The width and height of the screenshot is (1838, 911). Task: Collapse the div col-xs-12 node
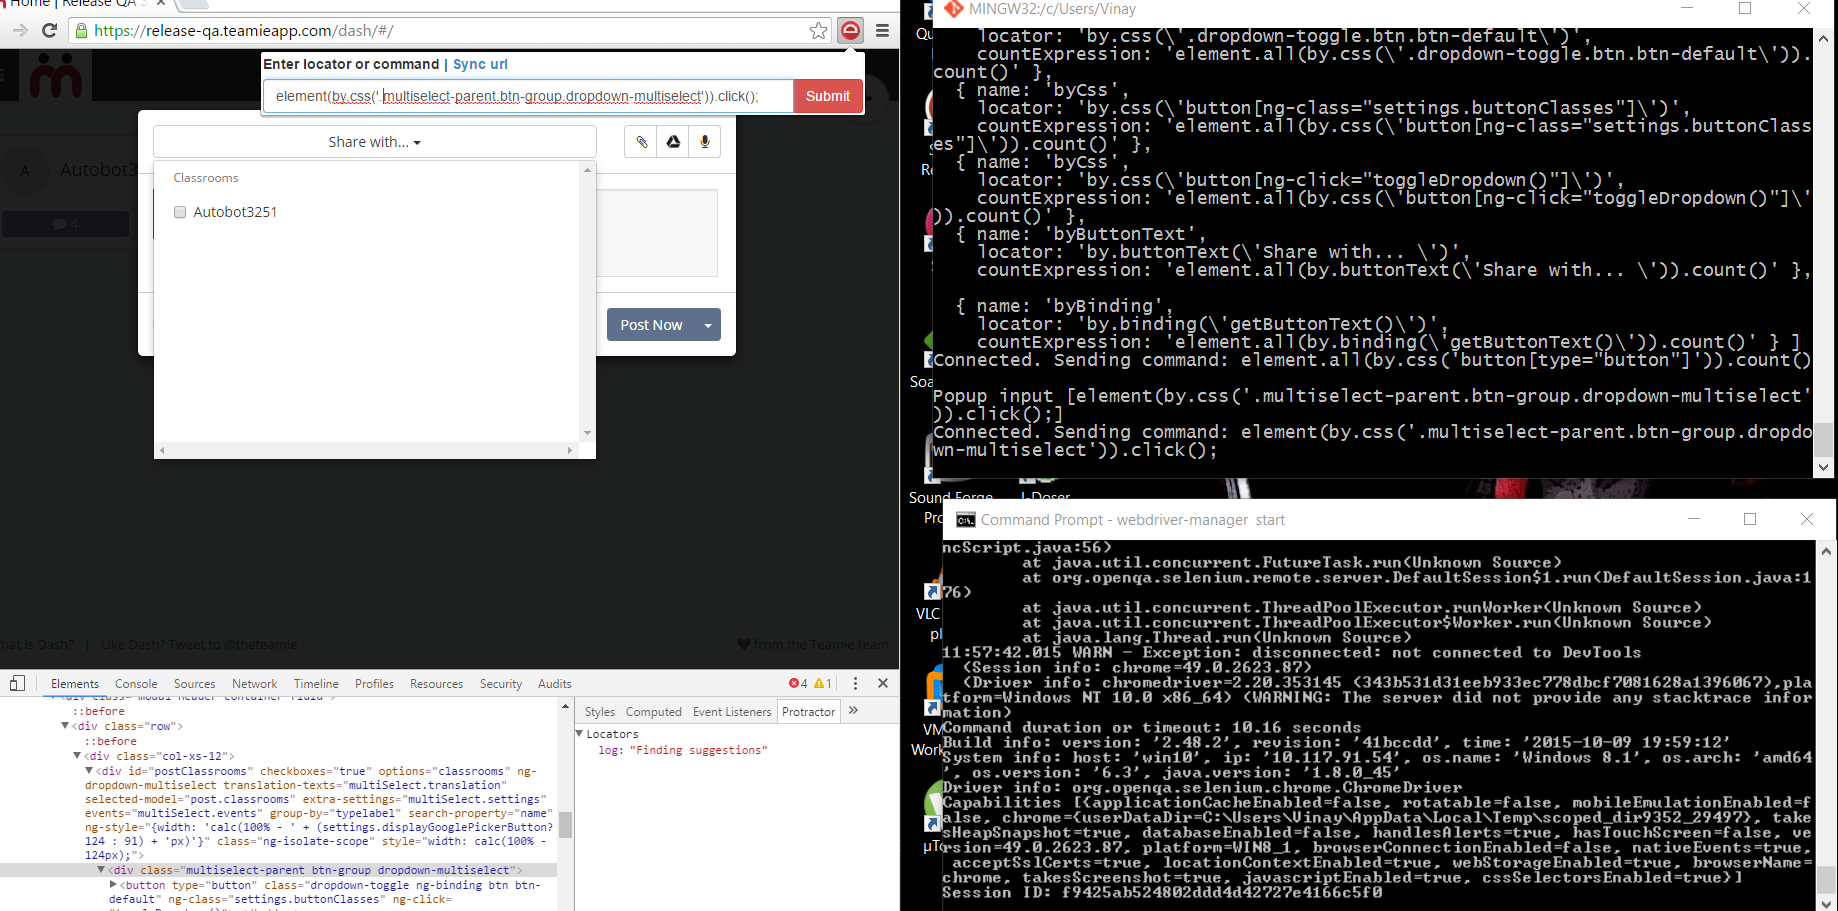point(78,756)
